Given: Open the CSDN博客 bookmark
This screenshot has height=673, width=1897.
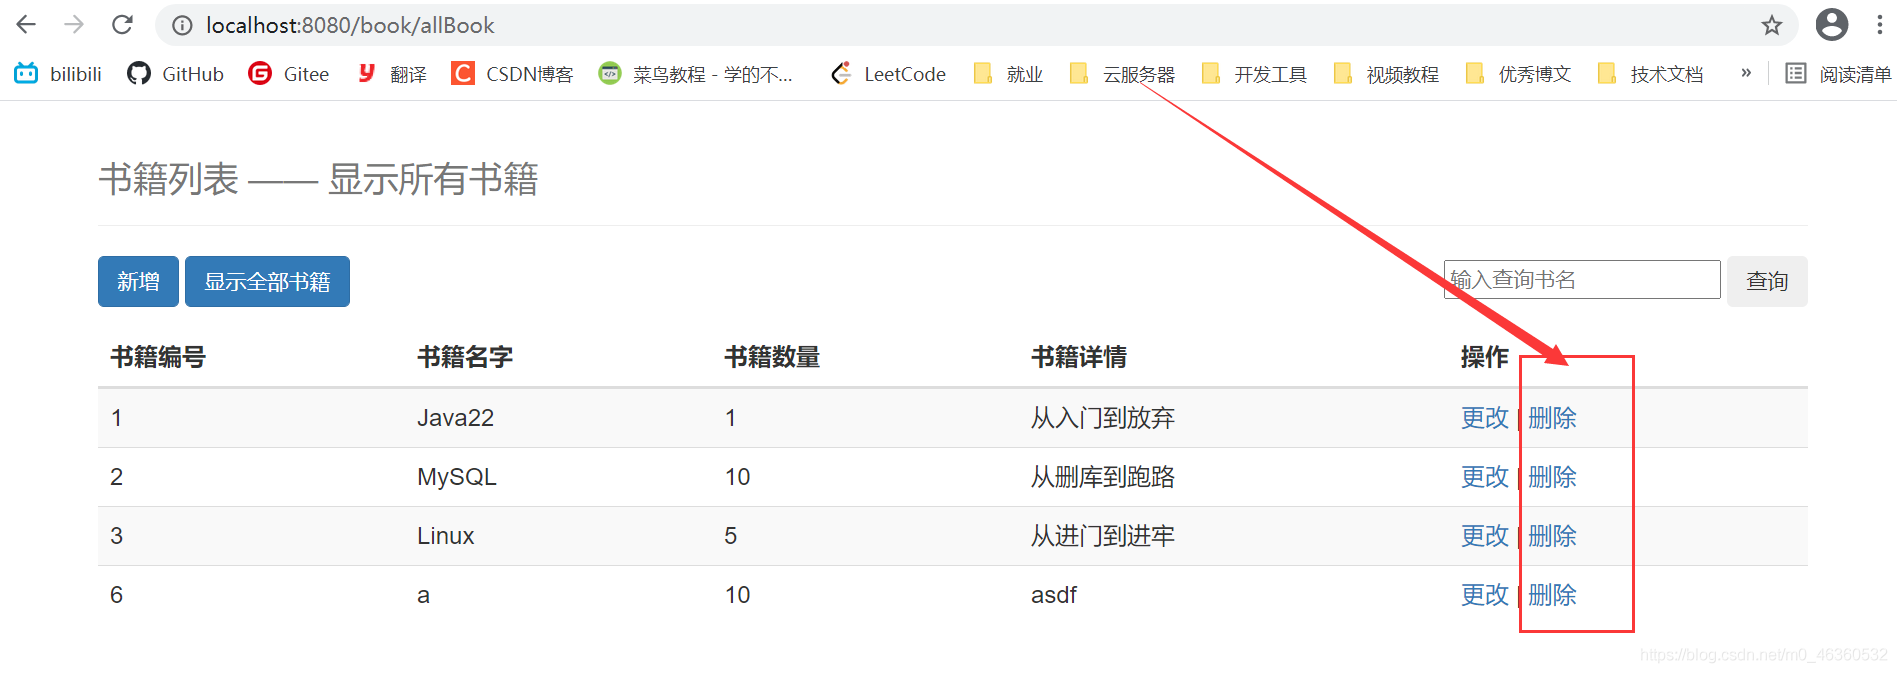Looking at the screenshot, I should tap(513, 74).
